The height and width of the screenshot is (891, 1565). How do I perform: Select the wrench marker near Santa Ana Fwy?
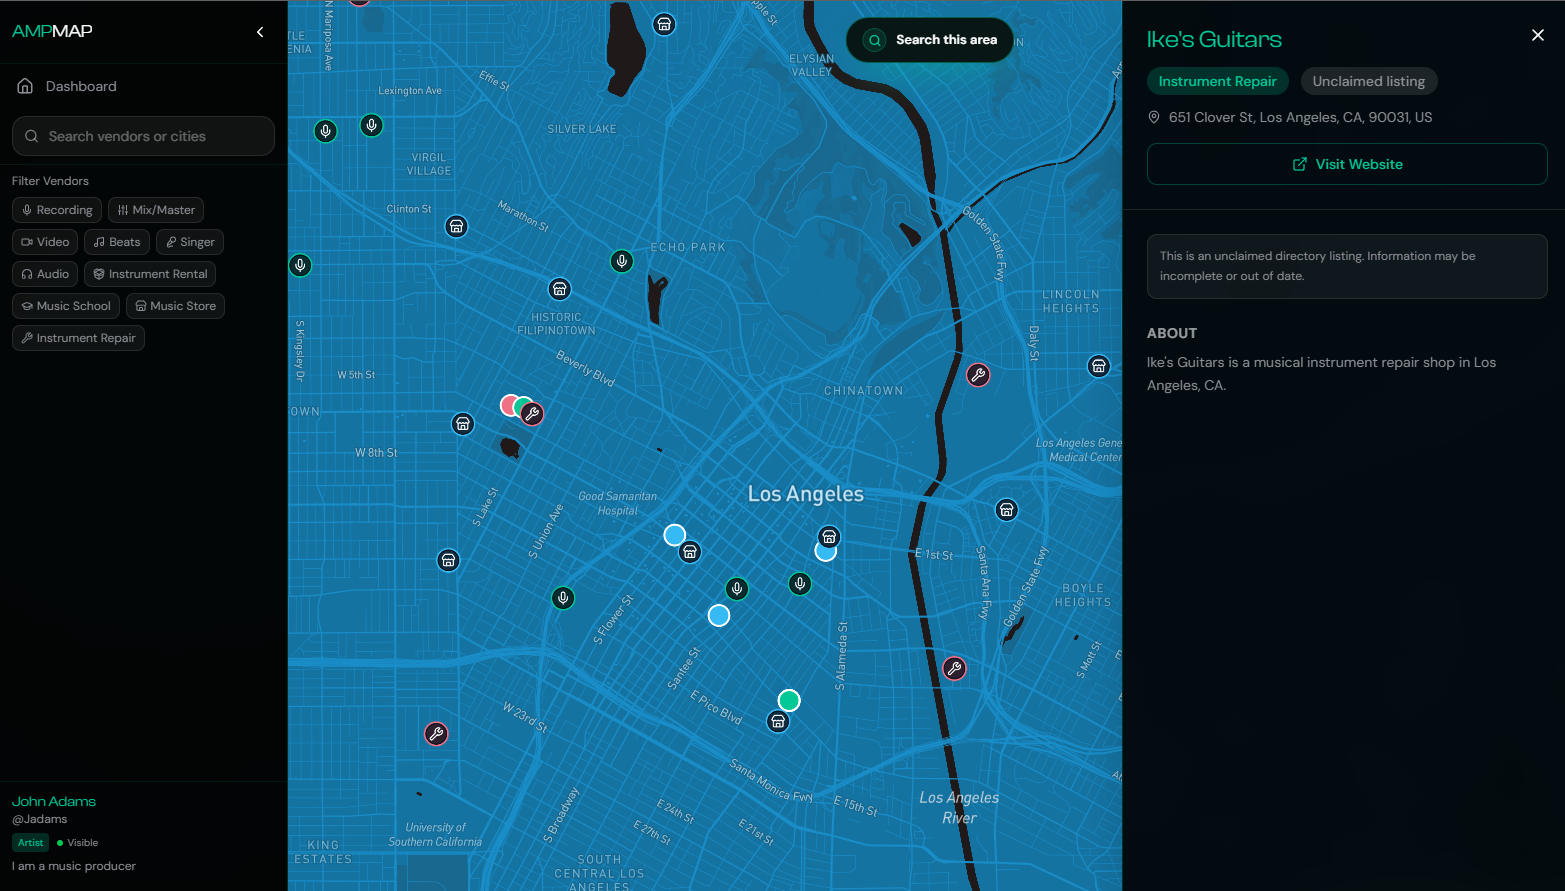(x=955, y=669)
